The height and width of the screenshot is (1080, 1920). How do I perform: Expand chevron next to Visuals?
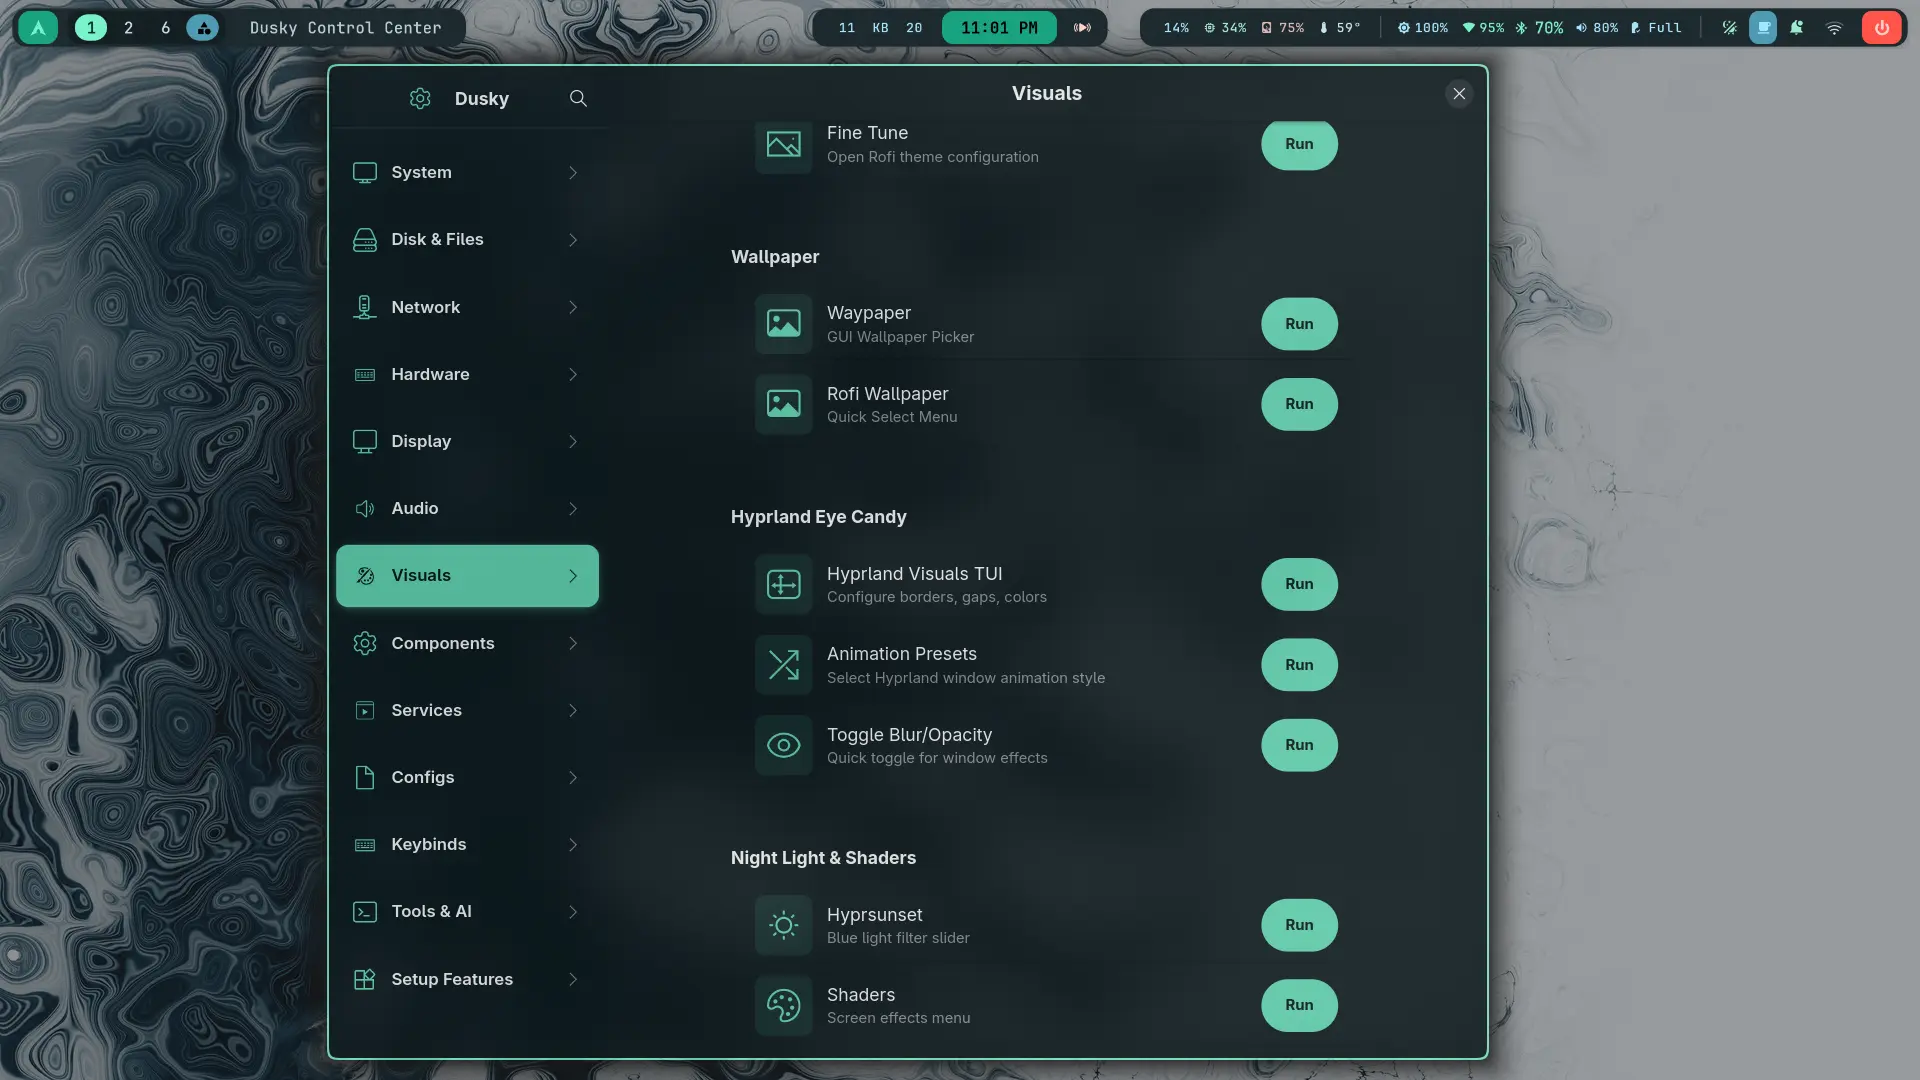point(573,576)
